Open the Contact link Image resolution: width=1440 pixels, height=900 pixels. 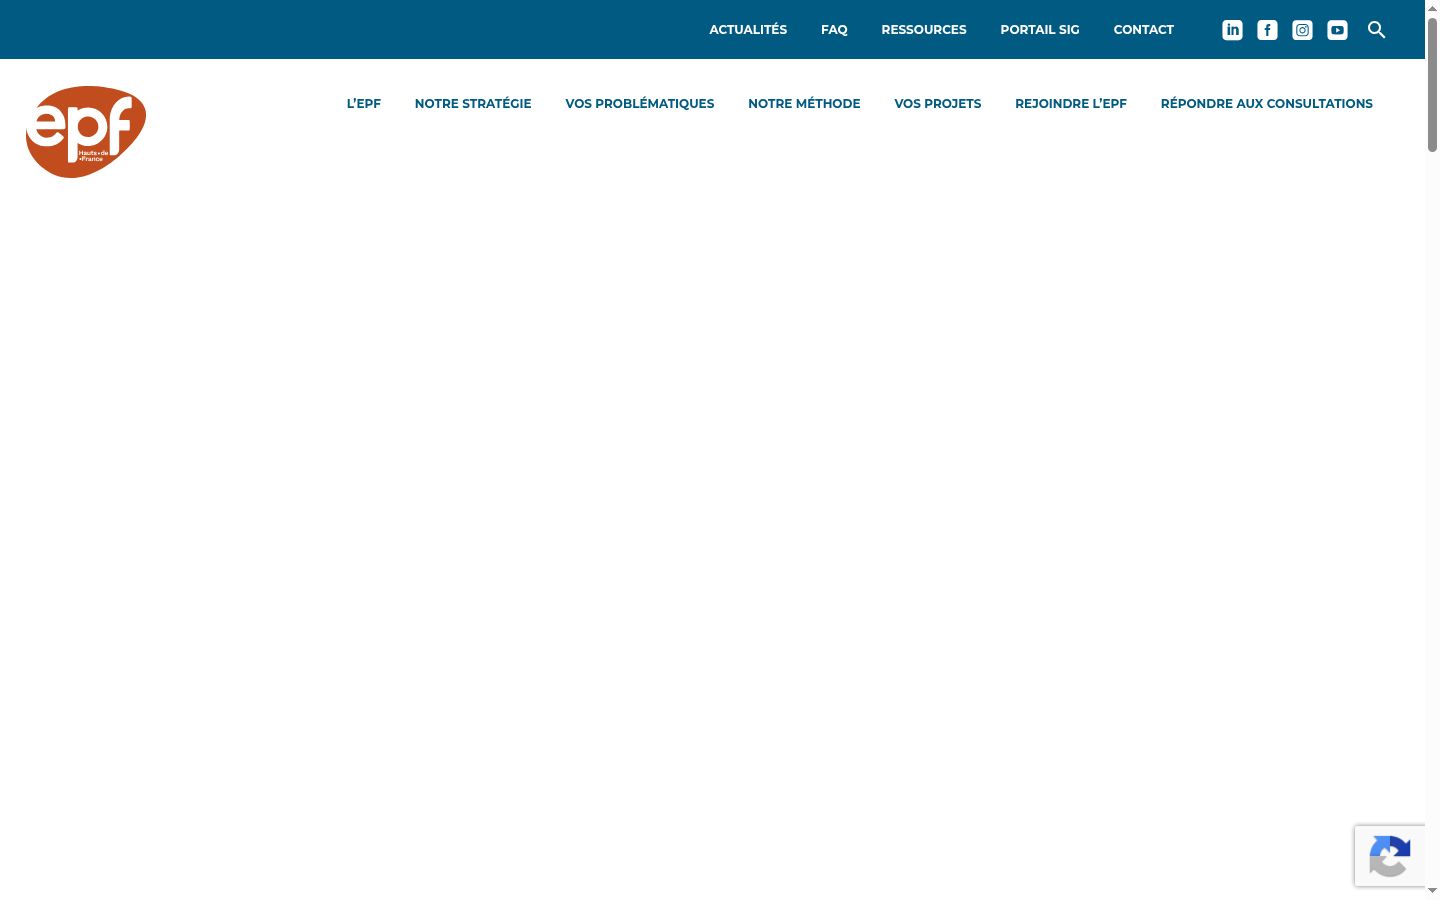pos(1144,29)
